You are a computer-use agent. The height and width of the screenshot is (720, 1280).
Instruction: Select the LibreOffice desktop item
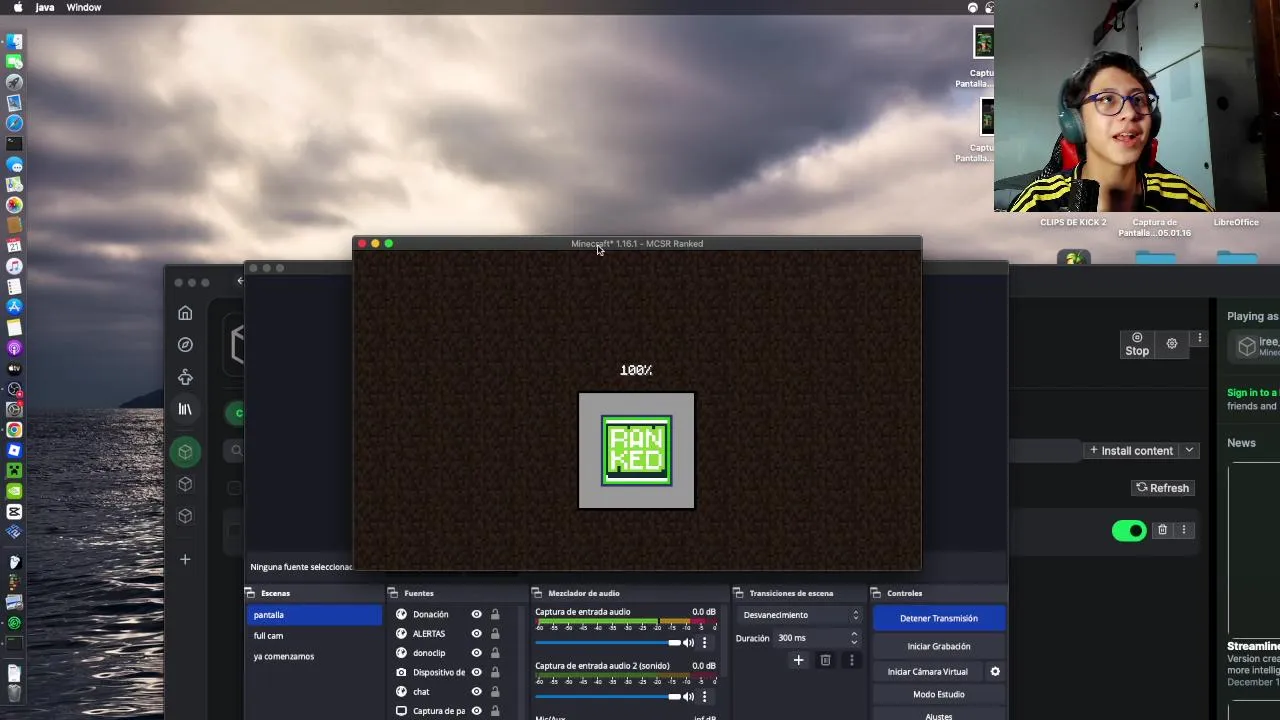[1236, 222]
